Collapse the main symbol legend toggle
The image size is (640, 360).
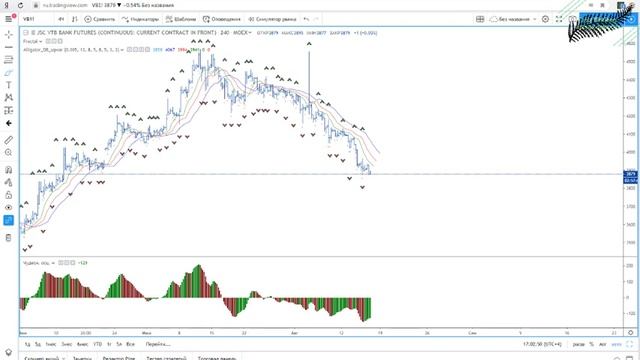coord(26,32)
